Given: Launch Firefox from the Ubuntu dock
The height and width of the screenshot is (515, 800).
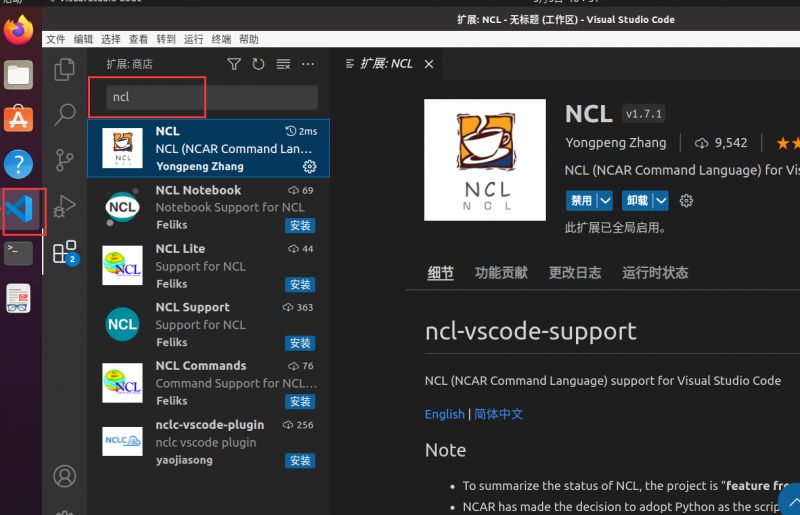Looking at the screenshot, I should 18,30.
